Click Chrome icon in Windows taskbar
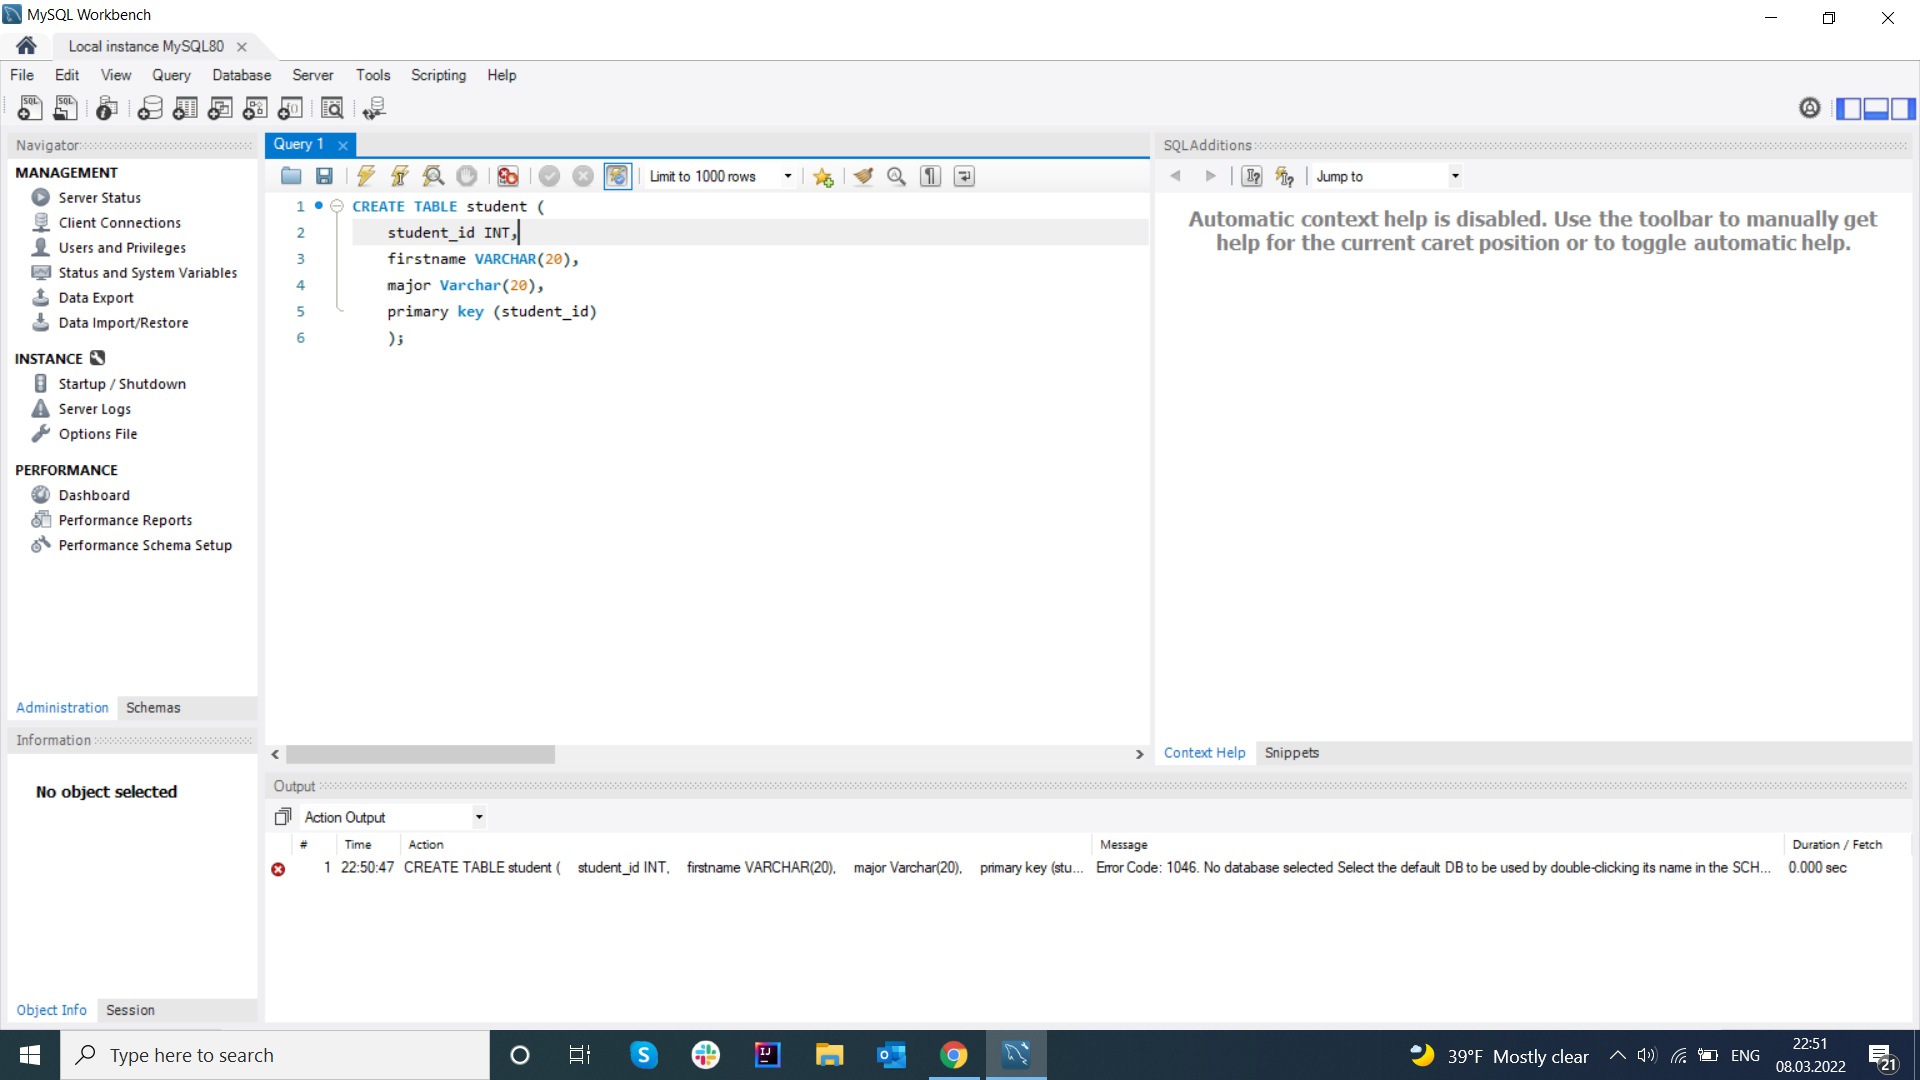Image resolution: width=1920 pixels, height=1080 pixels. (953, 1055)
